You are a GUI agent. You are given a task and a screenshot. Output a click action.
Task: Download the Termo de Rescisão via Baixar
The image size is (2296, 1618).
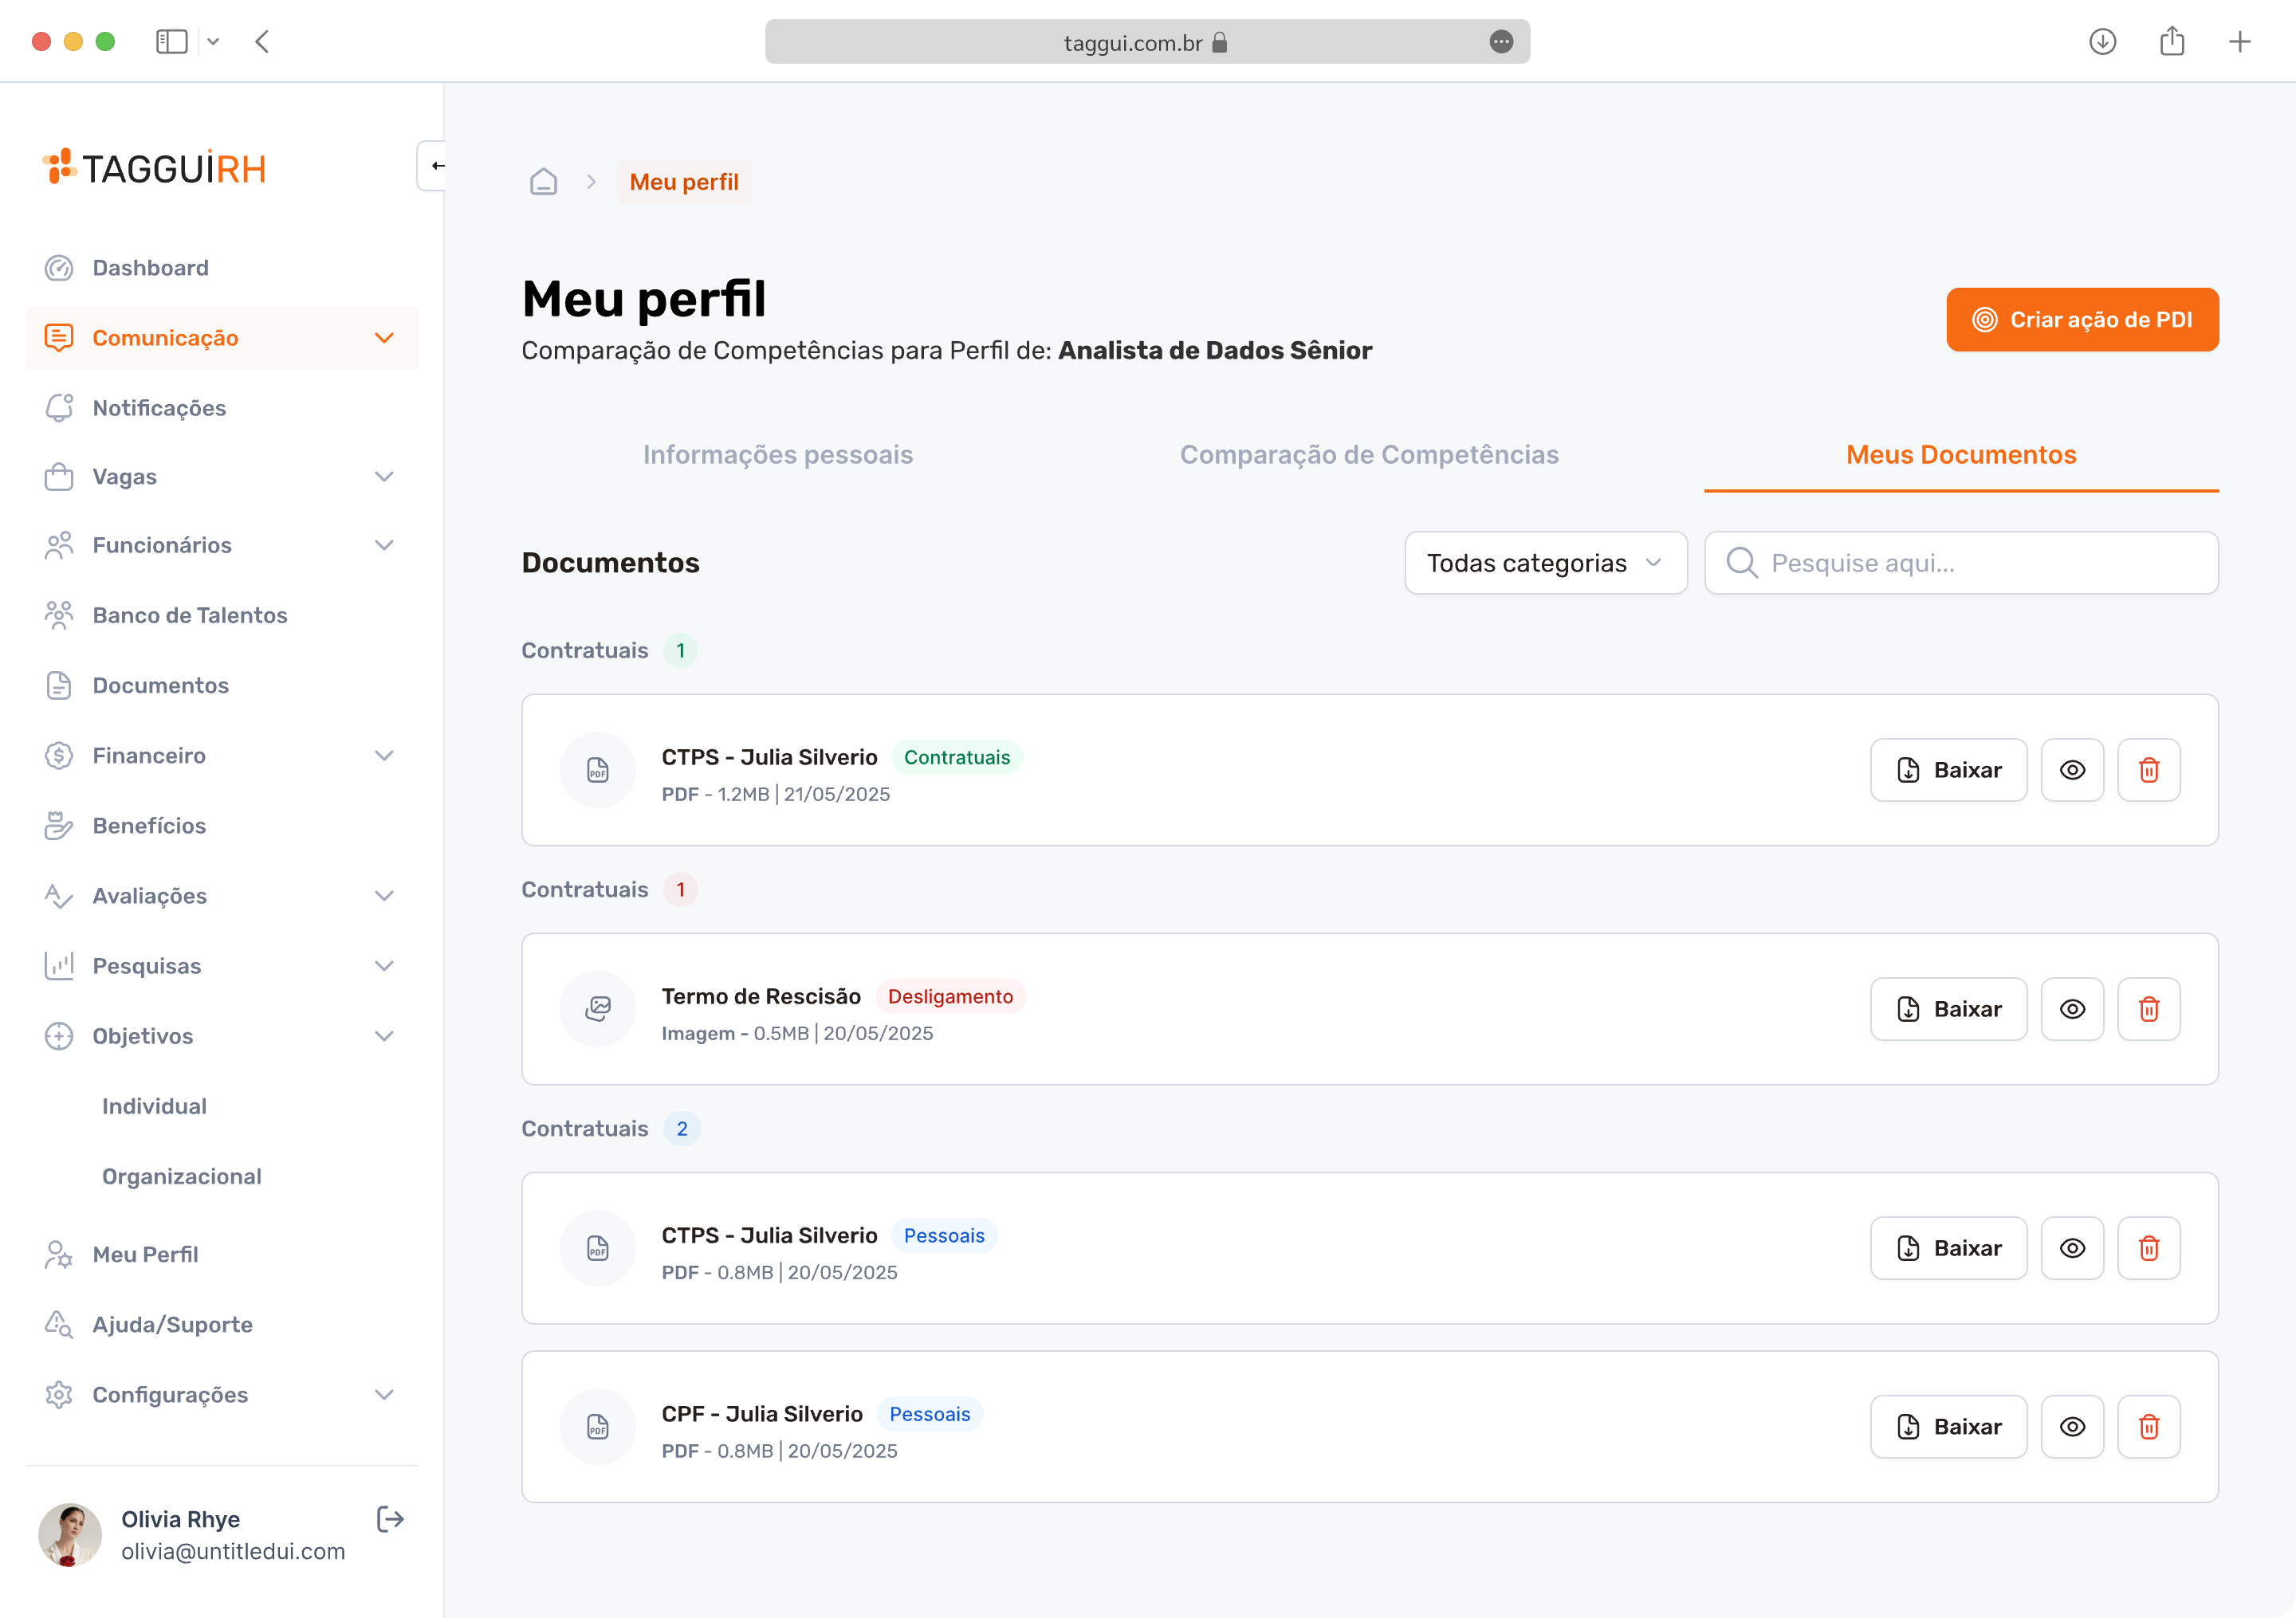(x=1948, y=1009)
